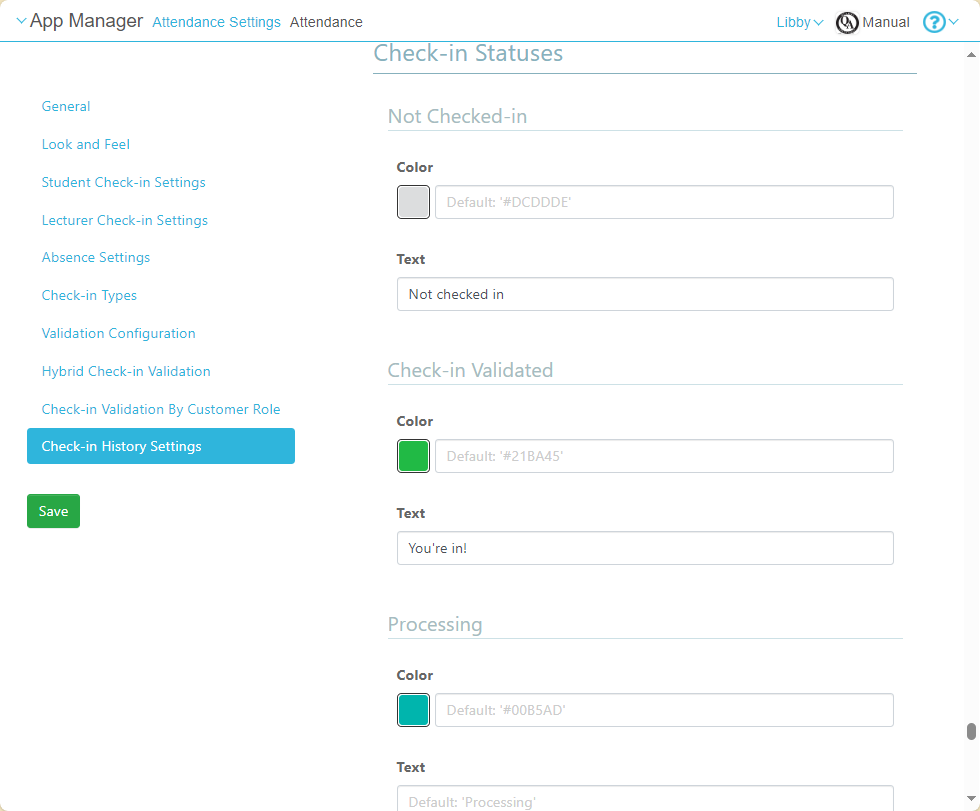This screenshot has height=811, width=980.
Task: Click the Not Checked-in section heading
Action: [458, 116]
